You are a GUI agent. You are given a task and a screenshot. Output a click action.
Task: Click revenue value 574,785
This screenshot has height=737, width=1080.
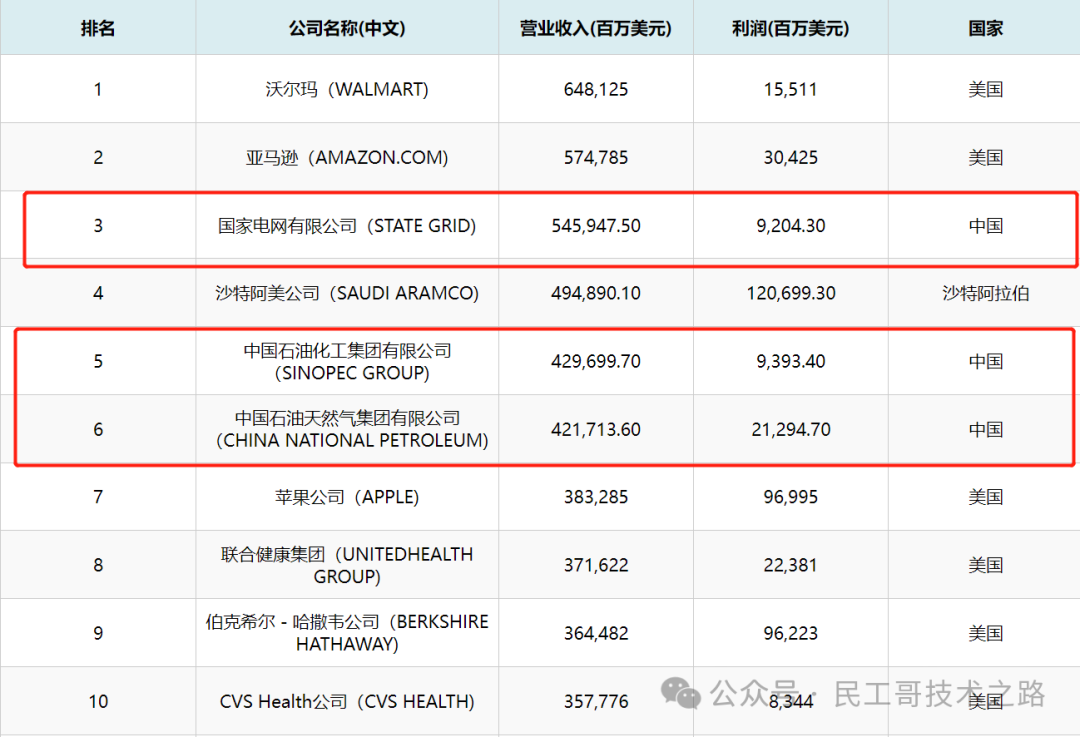click(x=596, y=158)
